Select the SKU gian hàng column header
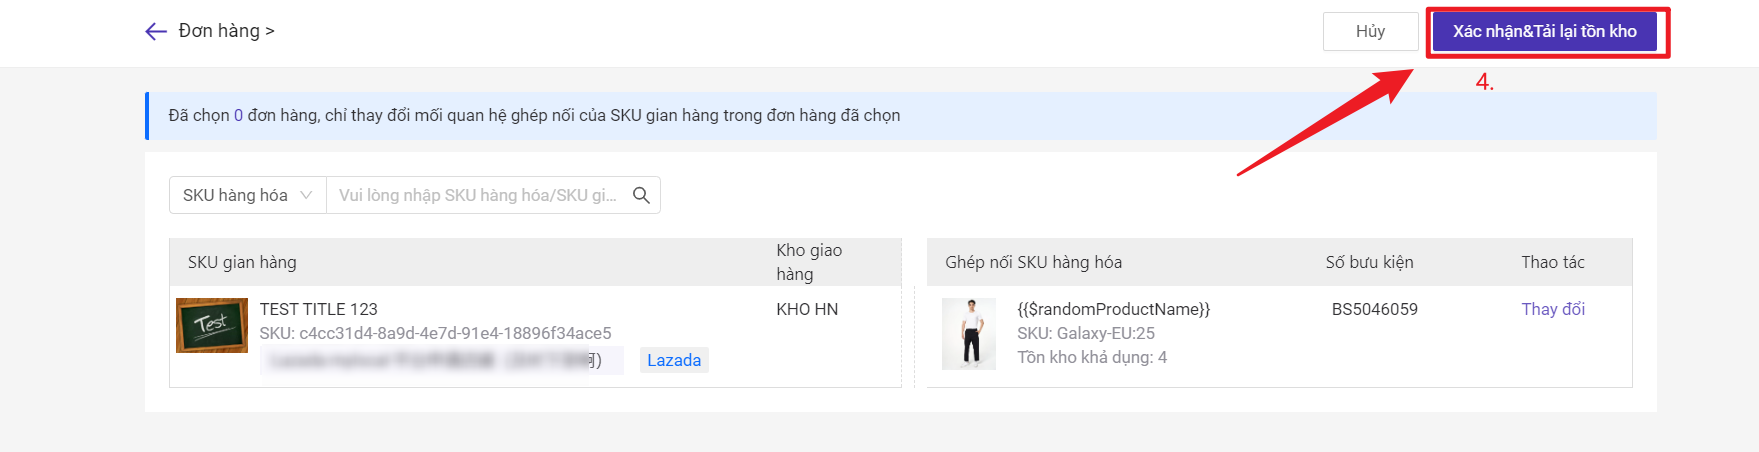This screenshot has width=1759, height=452. pyautogui.click(x=242, y=262)
